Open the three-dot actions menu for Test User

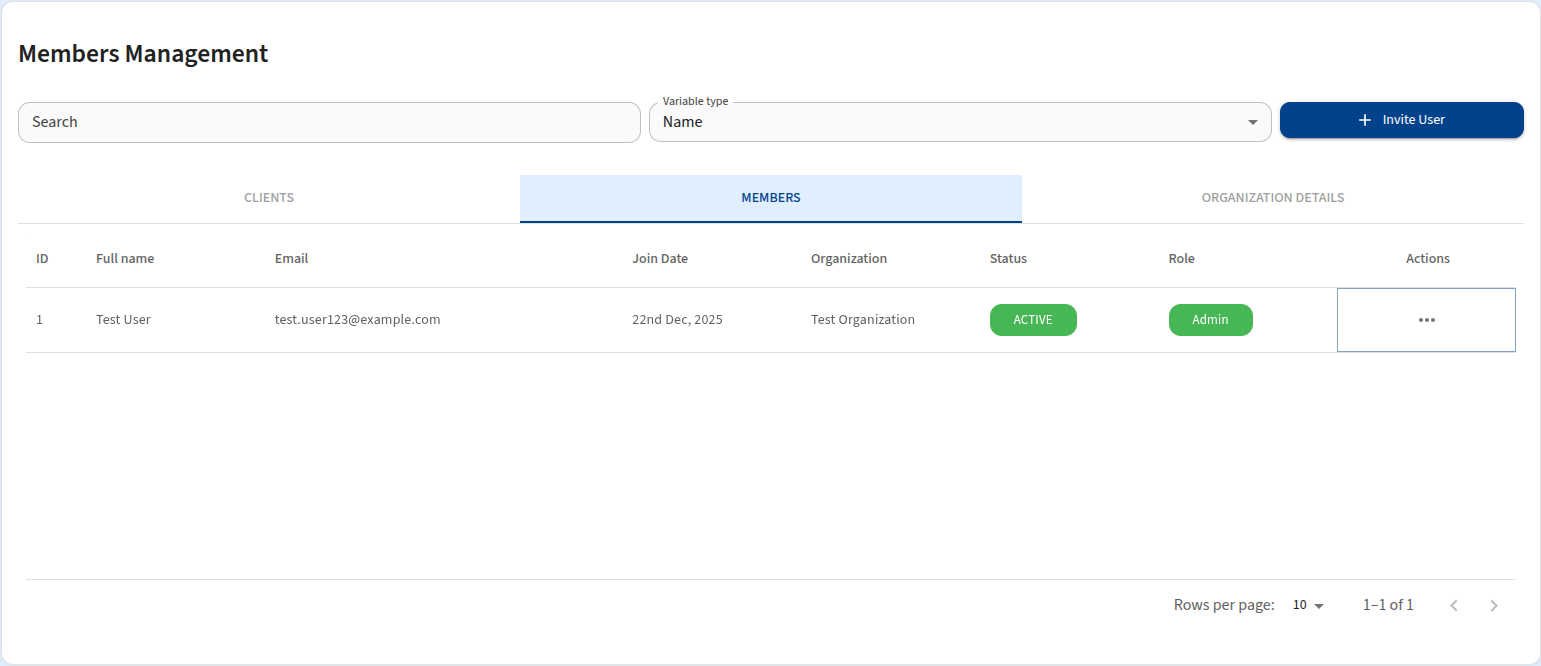[x=1426, y=320]
